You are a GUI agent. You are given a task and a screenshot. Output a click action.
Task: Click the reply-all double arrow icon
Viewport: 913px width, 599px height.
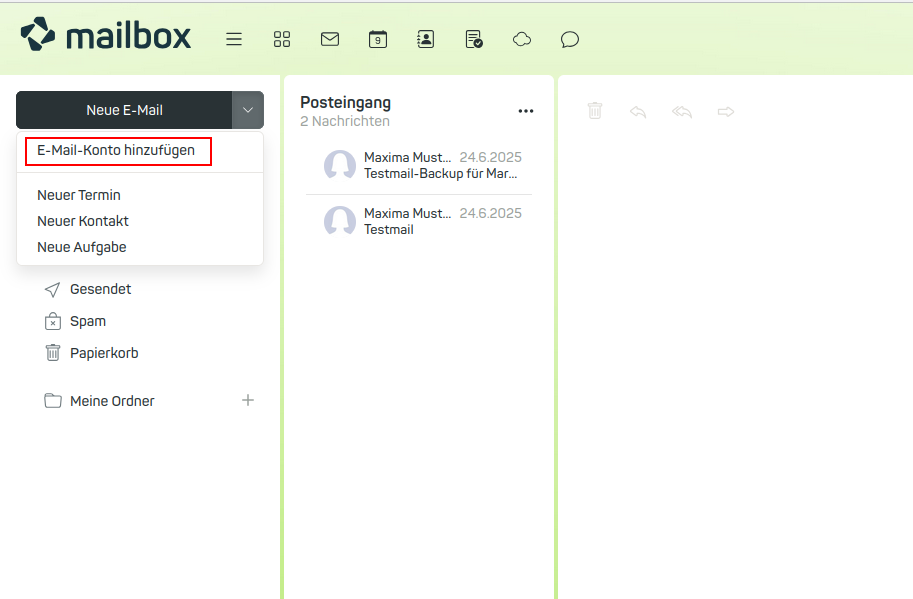[x=682, y=111]
